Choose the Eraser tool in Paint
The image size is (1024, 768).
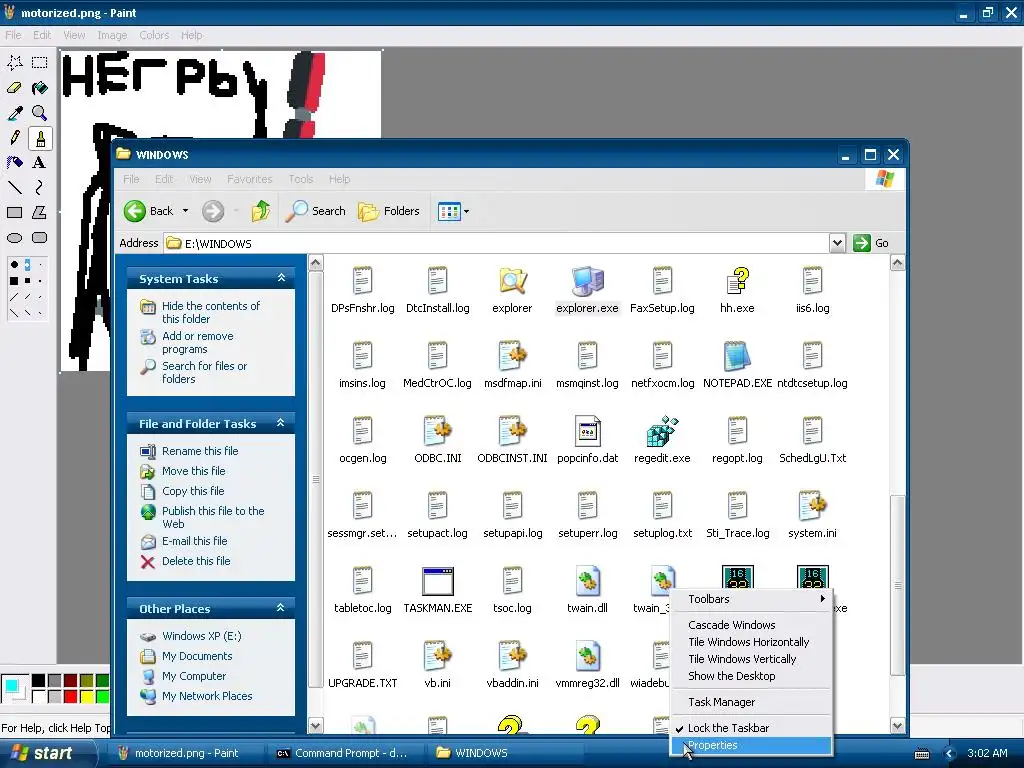[14, 88]
